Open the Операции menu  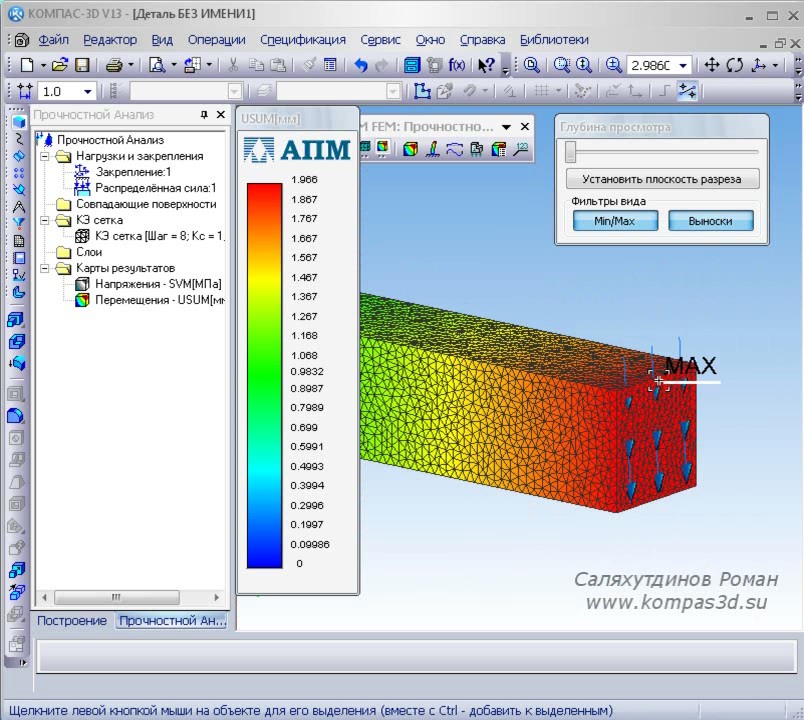(x=216, y=40)
